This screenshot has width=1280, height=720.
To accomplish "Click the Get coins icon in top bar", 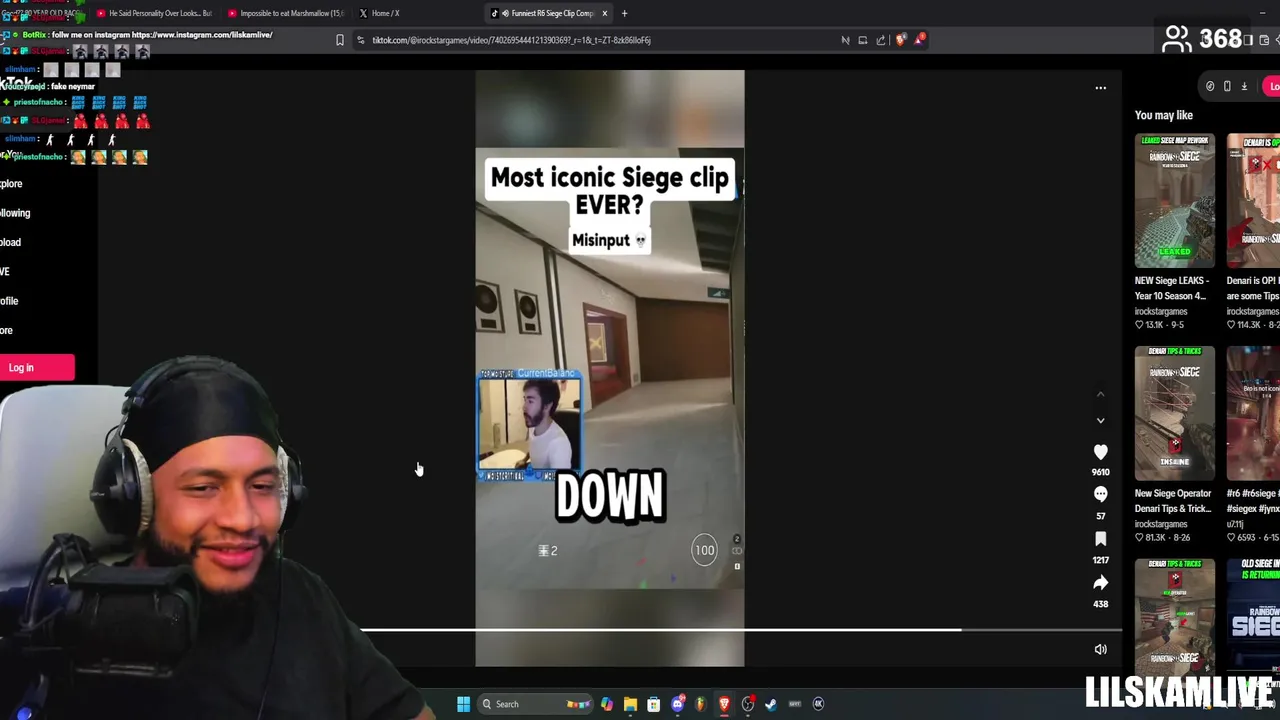I will coord(1209,86).
